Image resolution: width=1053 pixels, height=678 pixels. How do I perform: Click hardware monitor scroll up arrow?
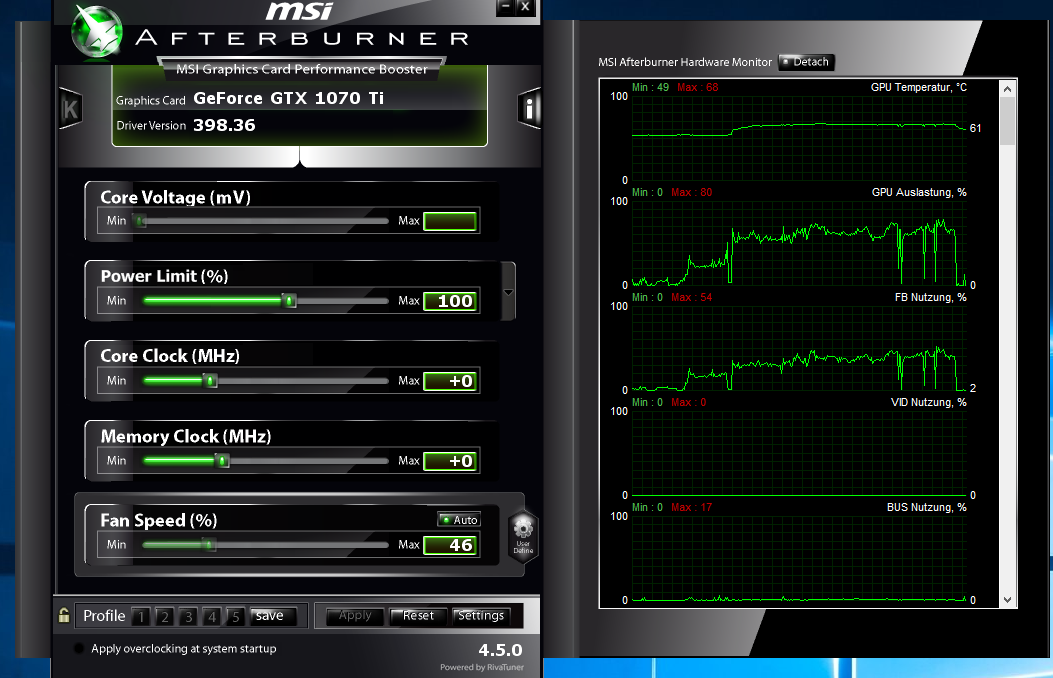click(x=1007, y=89)
